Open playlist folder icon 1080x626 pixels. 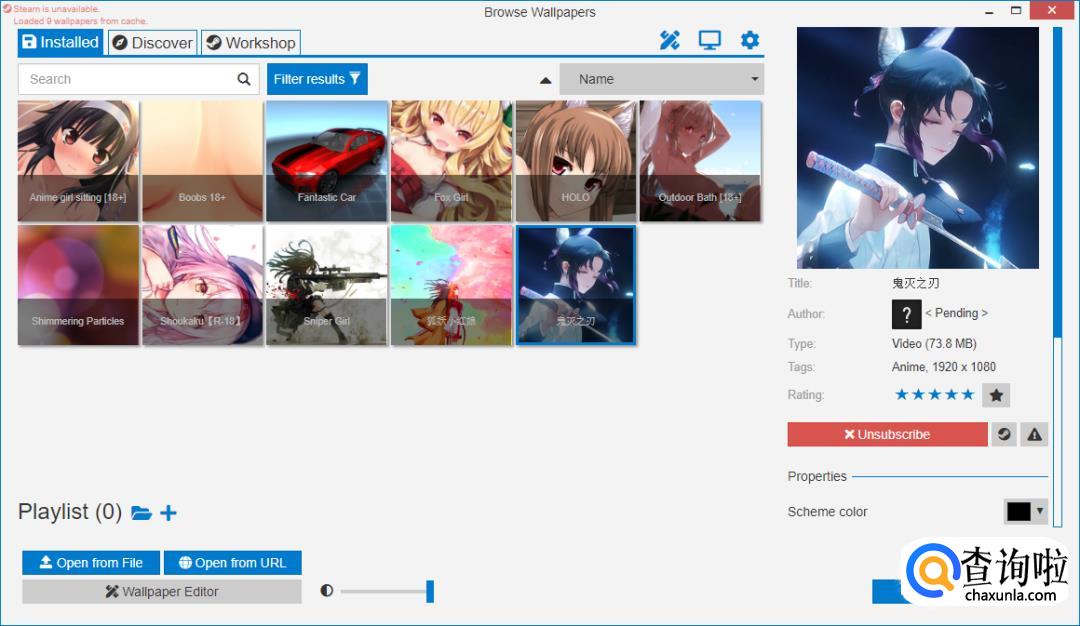(x=141, y=513)
